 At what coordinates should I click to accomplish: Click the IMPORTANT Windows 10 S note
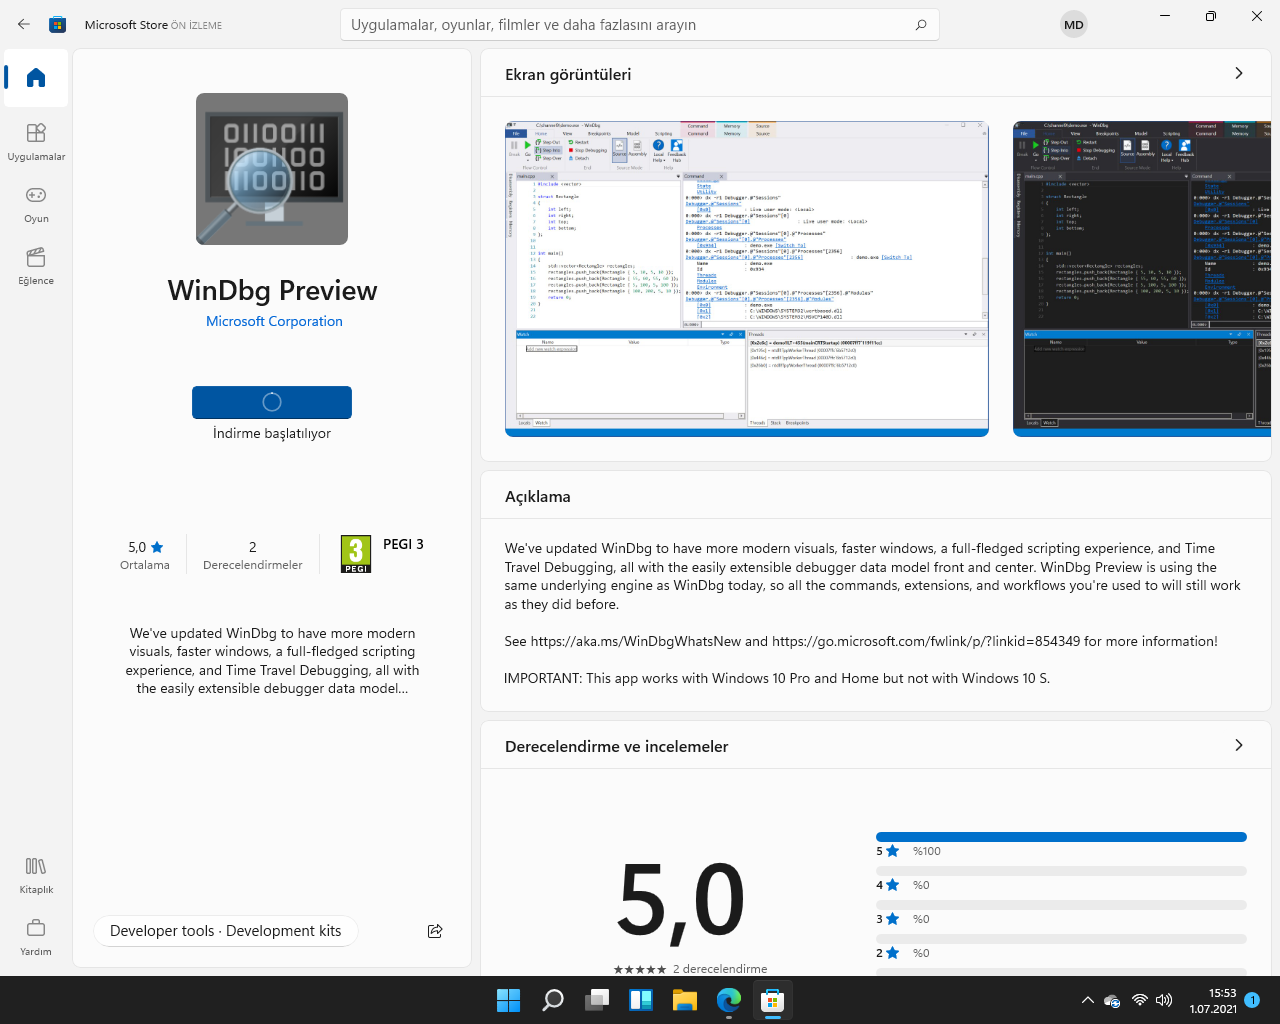(x=777, y=678)
